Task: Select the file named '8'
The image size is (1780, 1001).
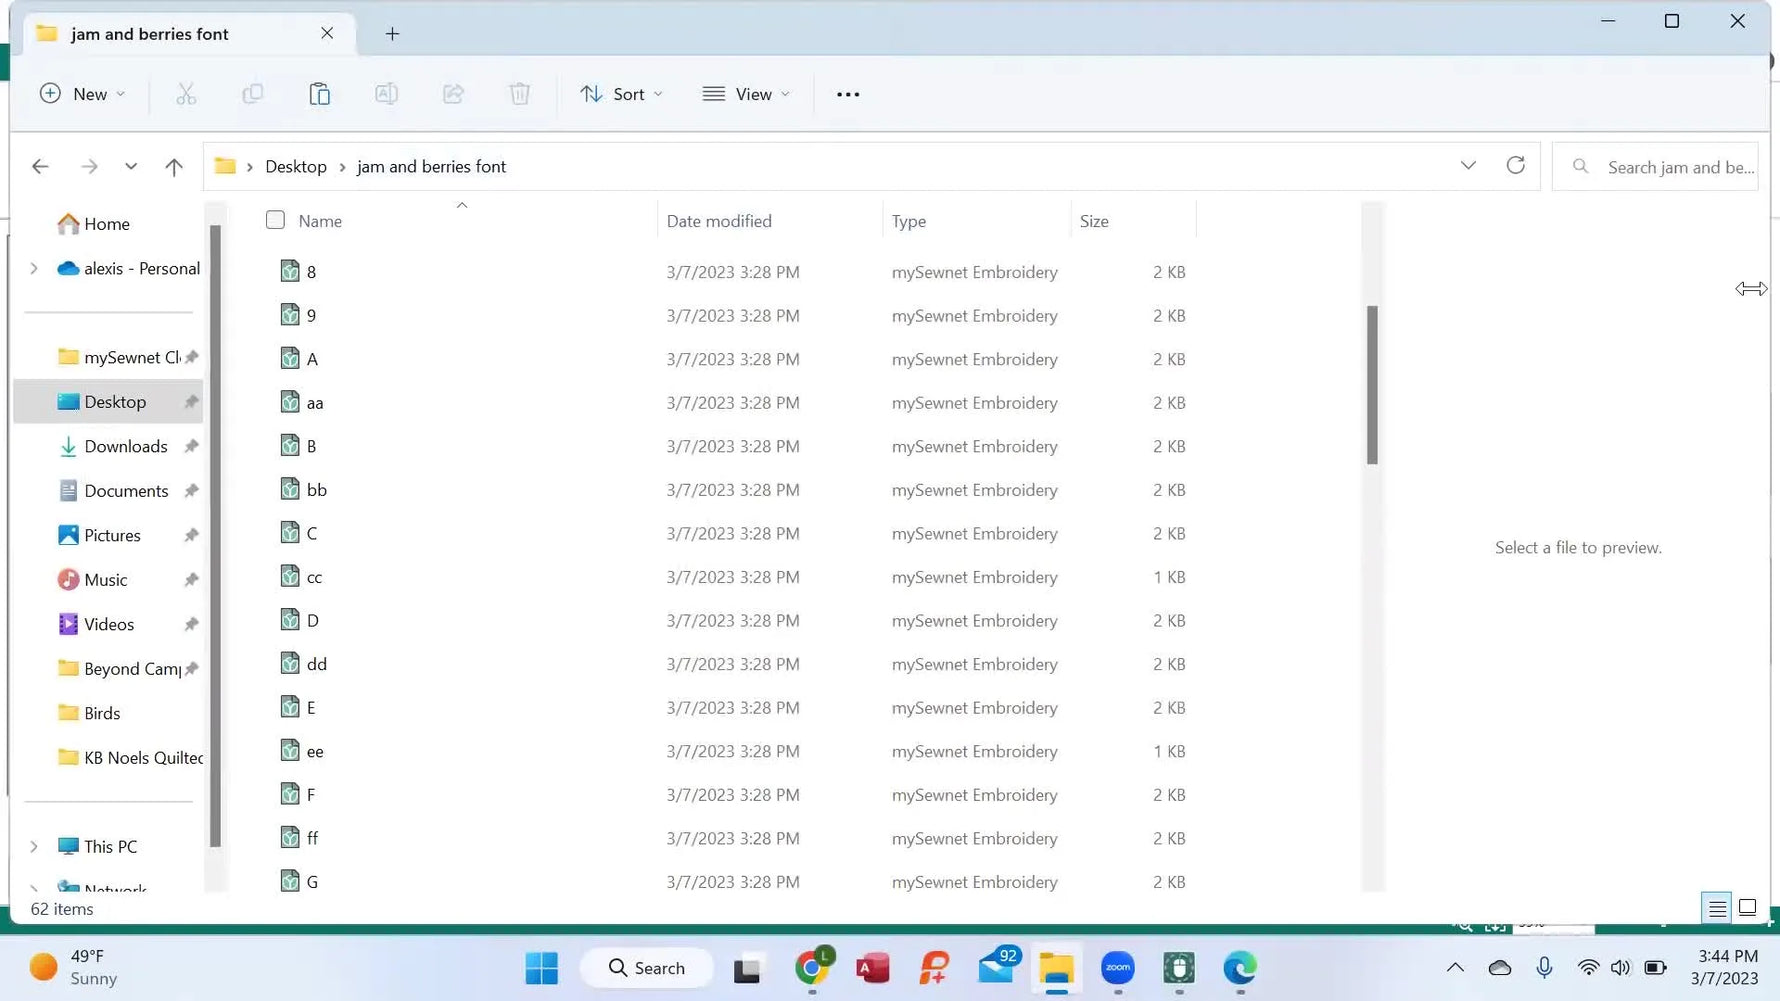Action: 311,272
